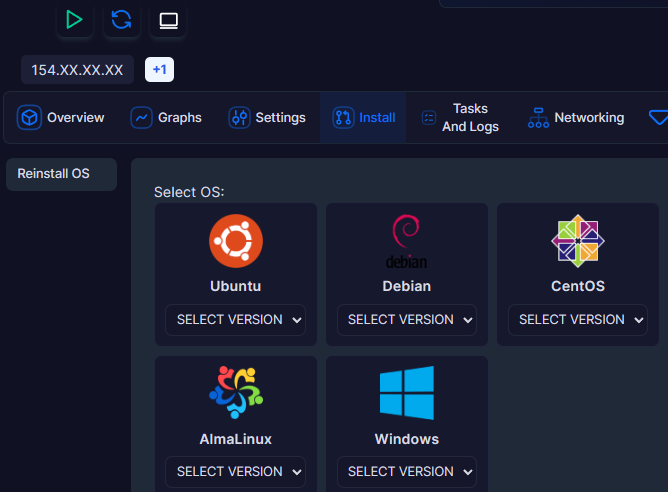
Task: Open CentOS SELECT VERSION dropdown
Action: (x=578, y=319)
